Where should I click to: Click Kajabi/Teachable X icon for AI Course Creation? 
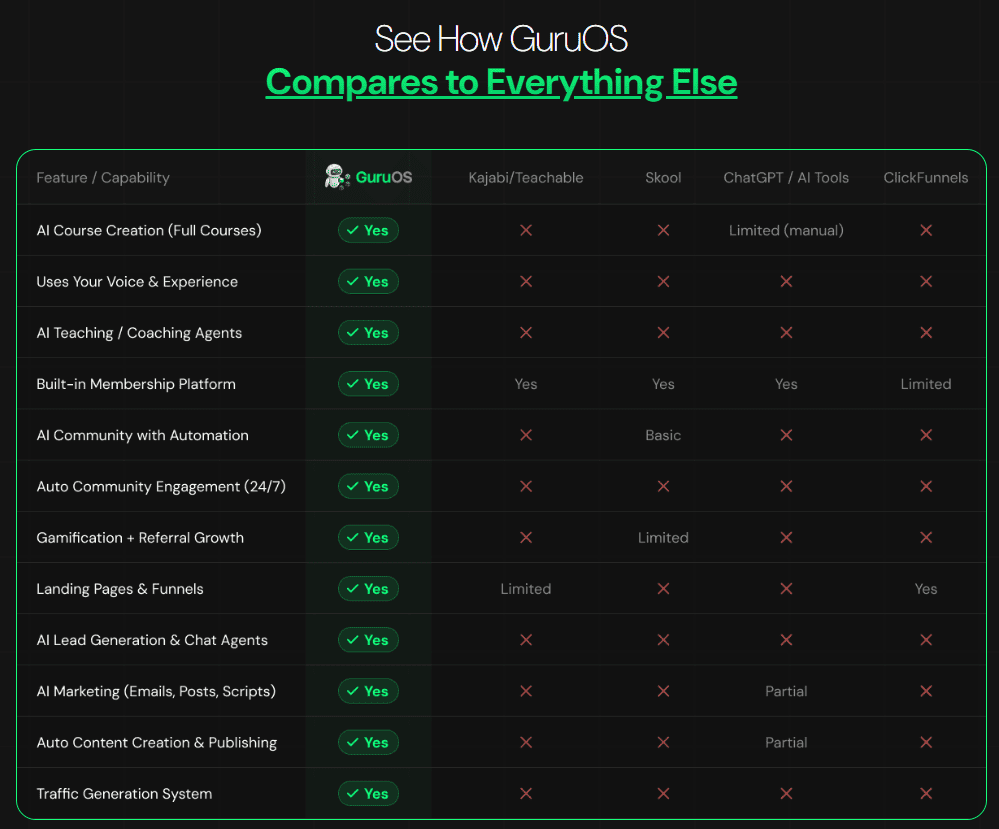[x=526, y=230]
